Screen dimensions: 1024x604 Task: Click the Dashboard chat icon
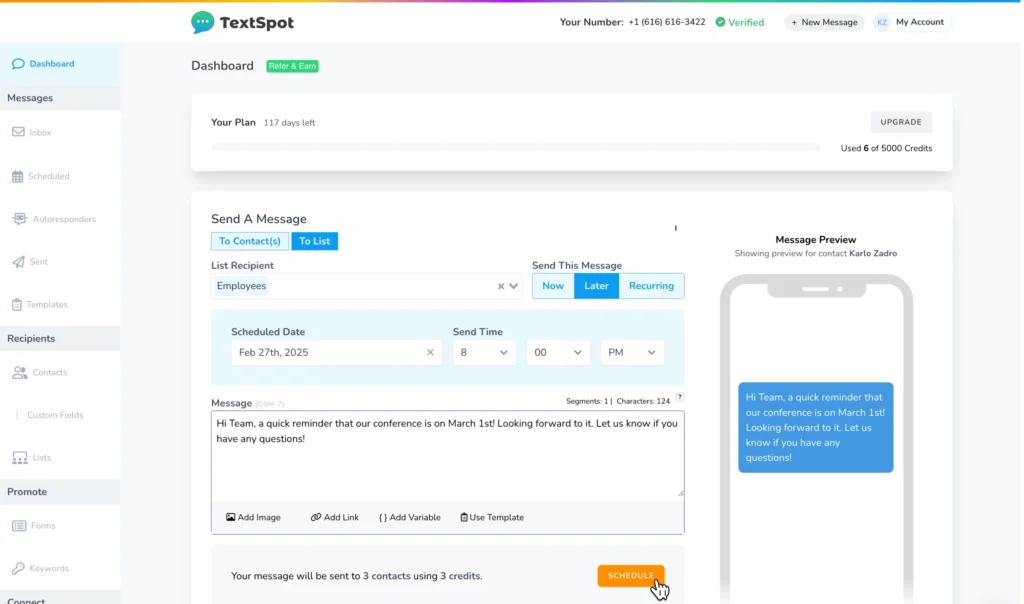(x=18, y=63)
